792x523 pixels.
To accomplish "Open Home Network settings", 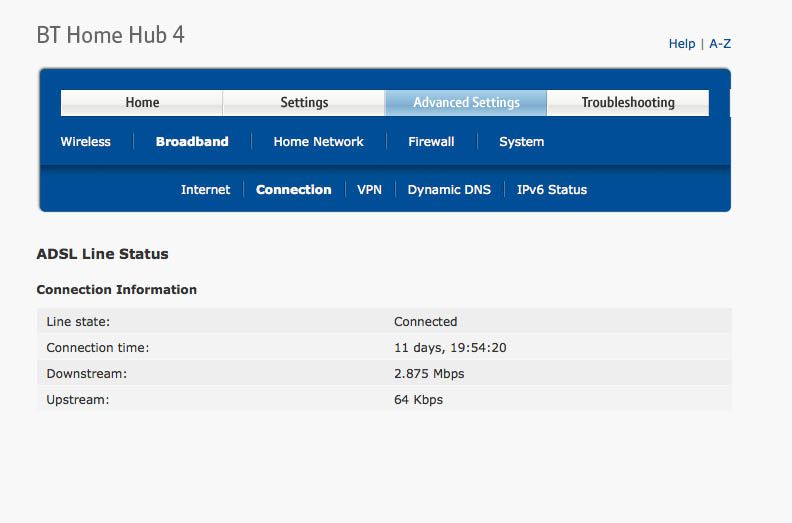I will tap(318, 141).
